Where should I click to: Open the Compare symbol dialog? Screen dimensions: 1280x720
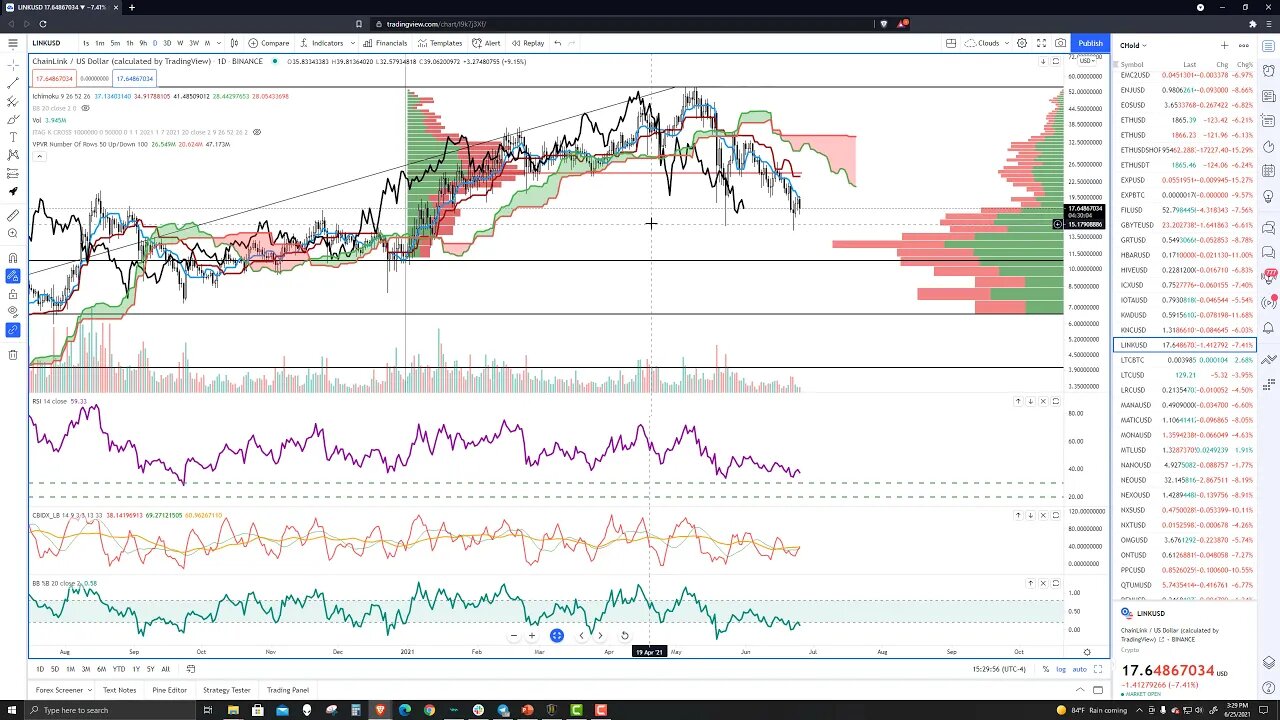[269, 43]
